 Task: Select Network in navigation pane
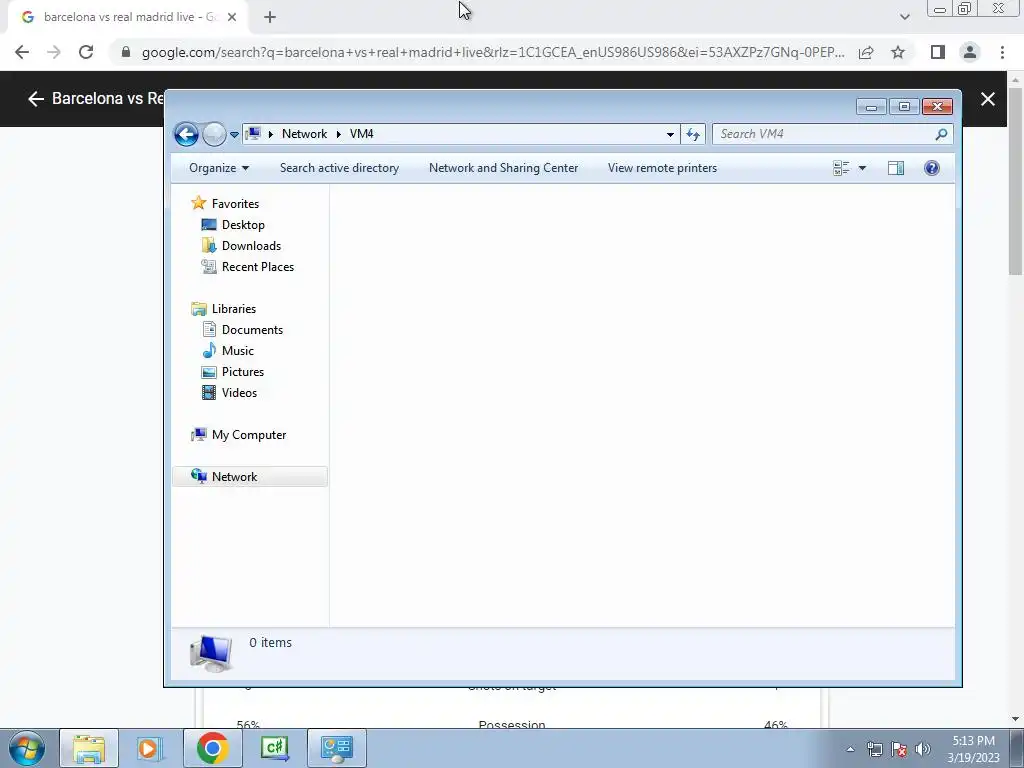[x=249, y=477]
